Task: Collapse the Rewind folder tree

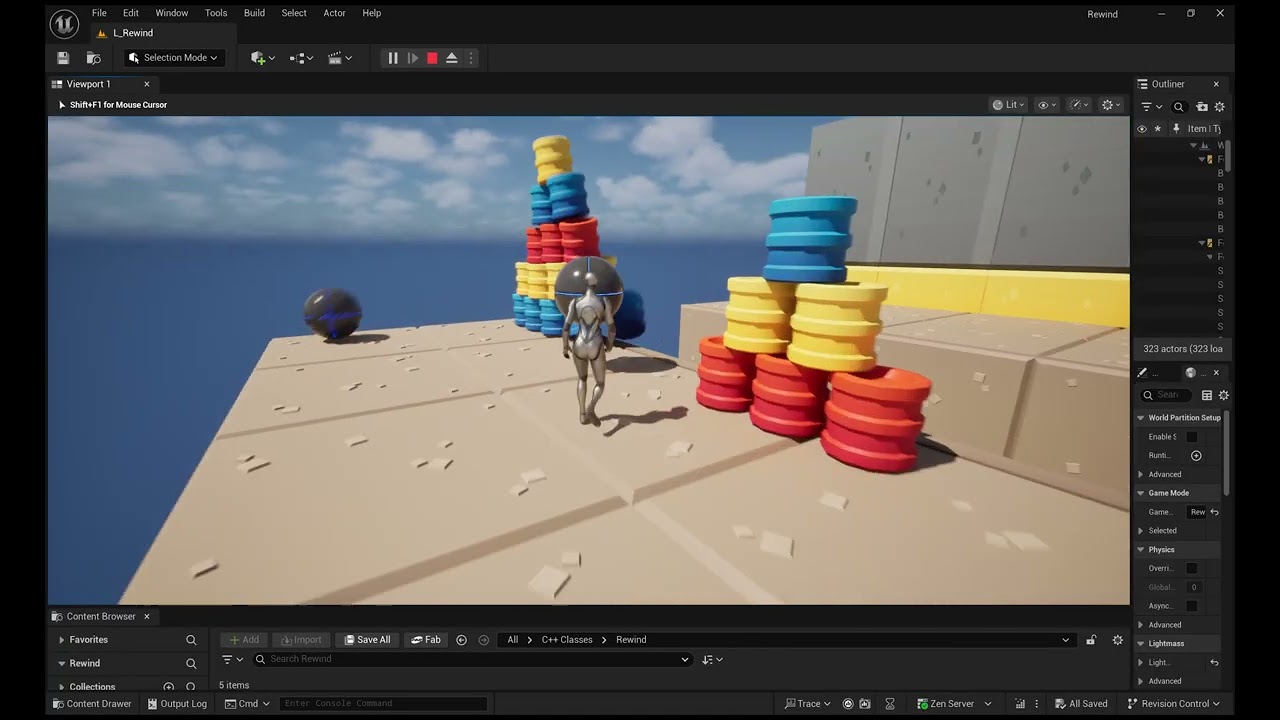Action: [62, 663]
